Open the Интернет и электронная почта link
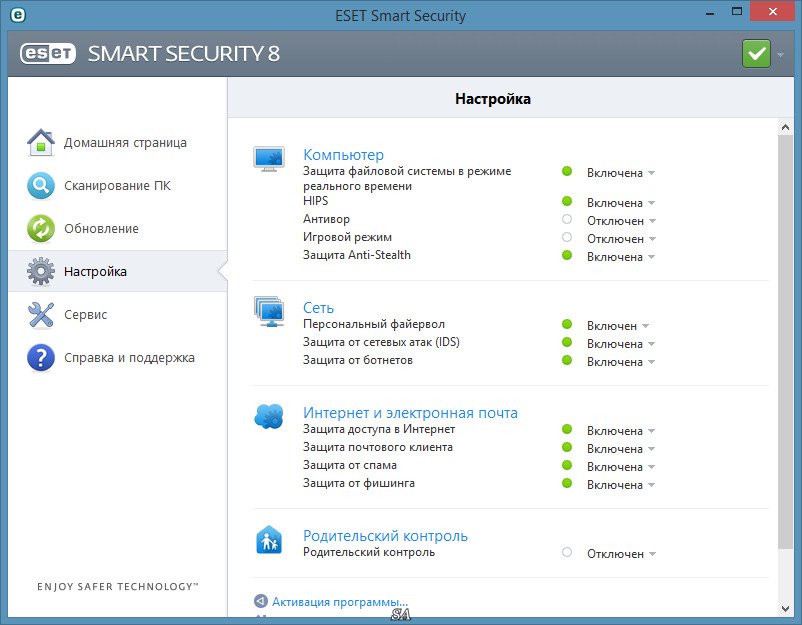 click(410, 412)
